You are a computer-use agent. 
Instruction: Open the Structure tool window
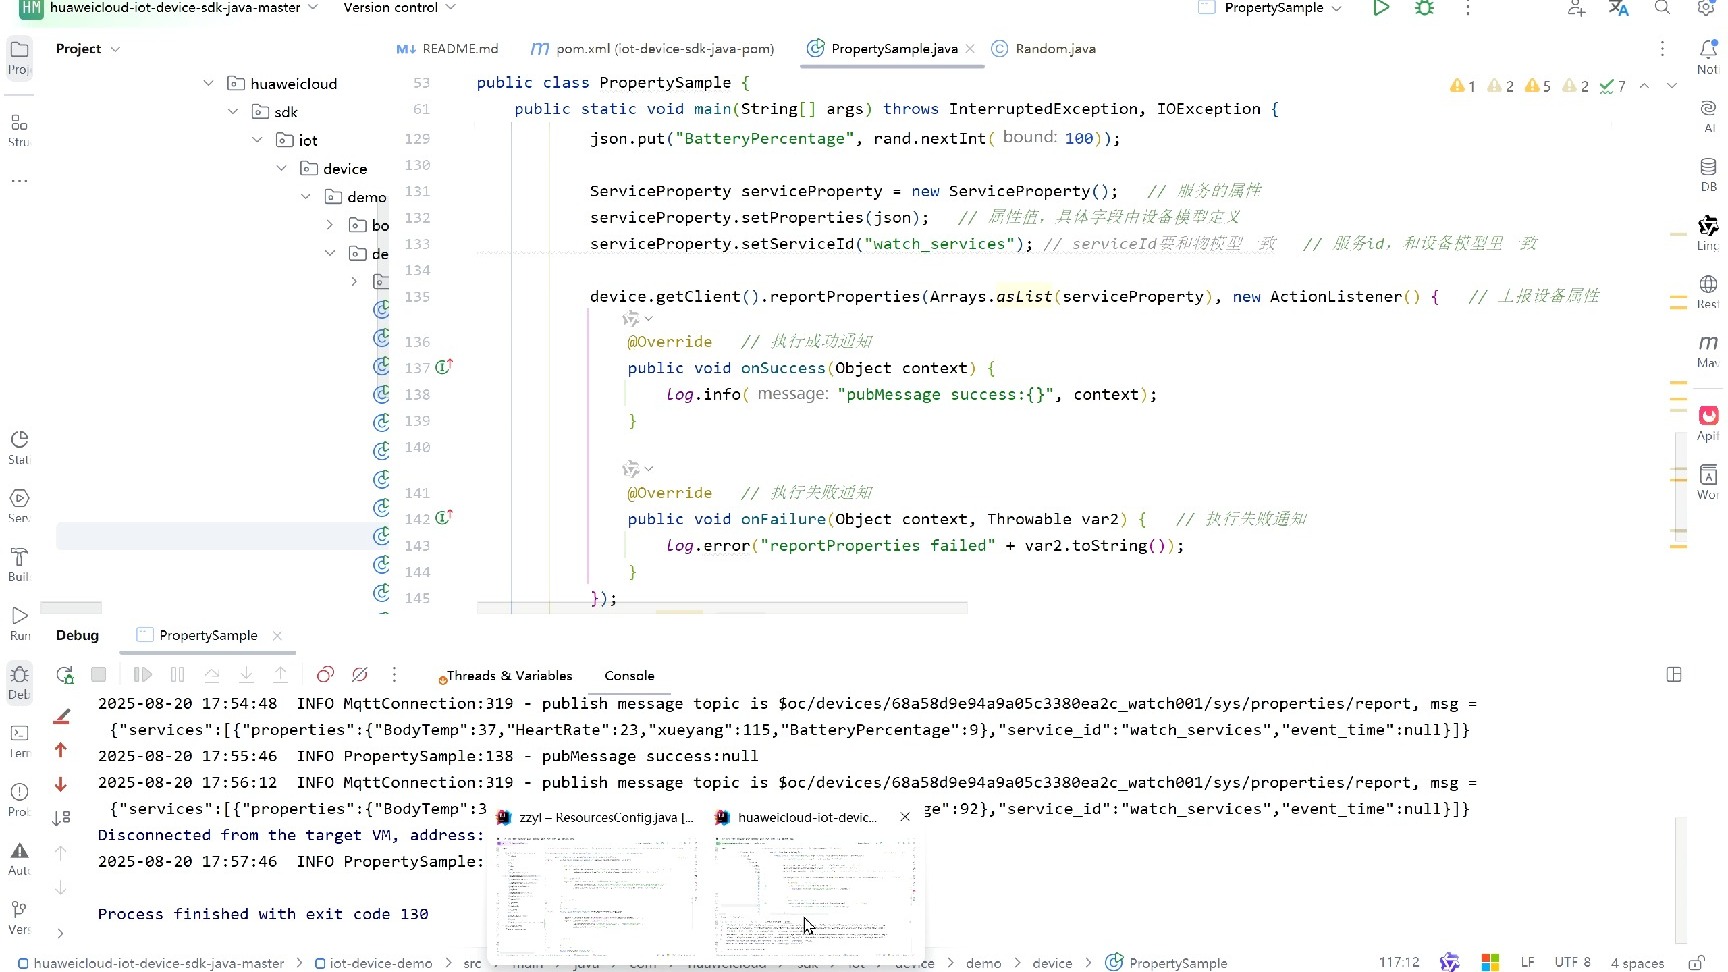coord(19,130)
